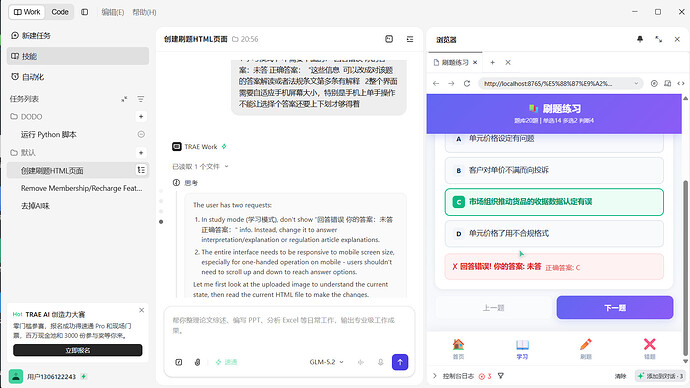690x388 pixels.
Task: Expand the 控制台日志 console log
Action: pyautogui.click(x=454, y=376)
